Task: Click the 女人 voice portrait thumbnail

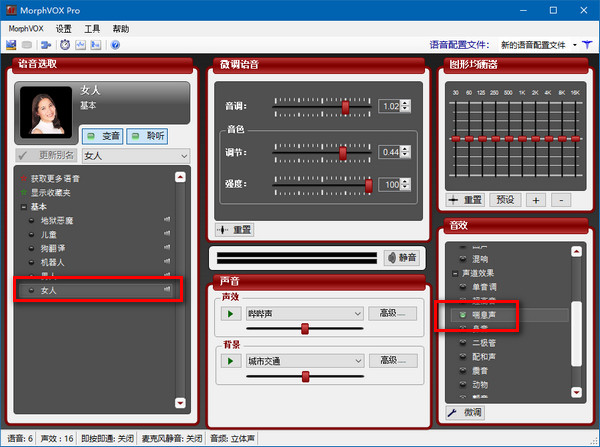Action: (x=46, y=112)
